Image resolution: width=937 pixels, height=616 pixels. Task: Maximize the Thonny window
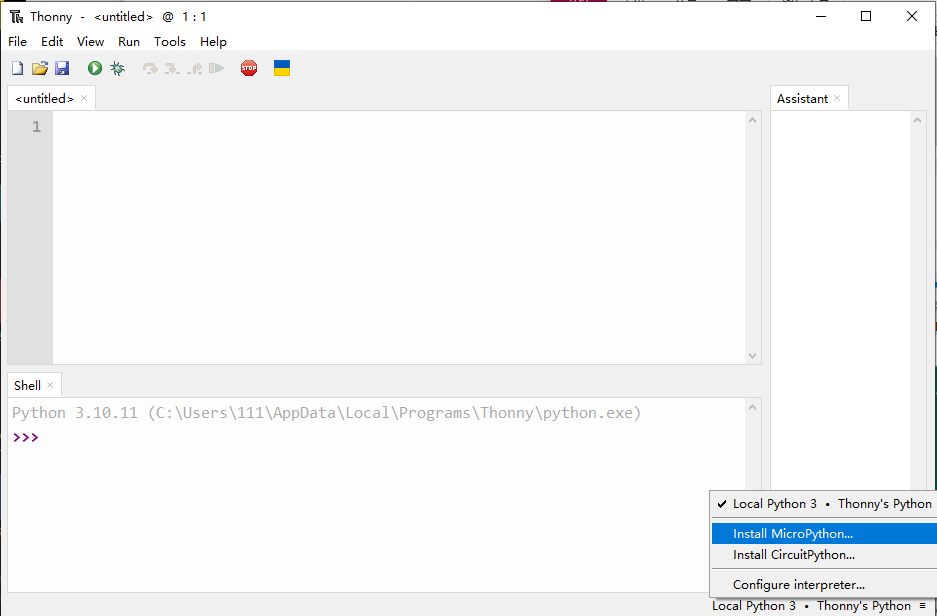click(866, 17)
